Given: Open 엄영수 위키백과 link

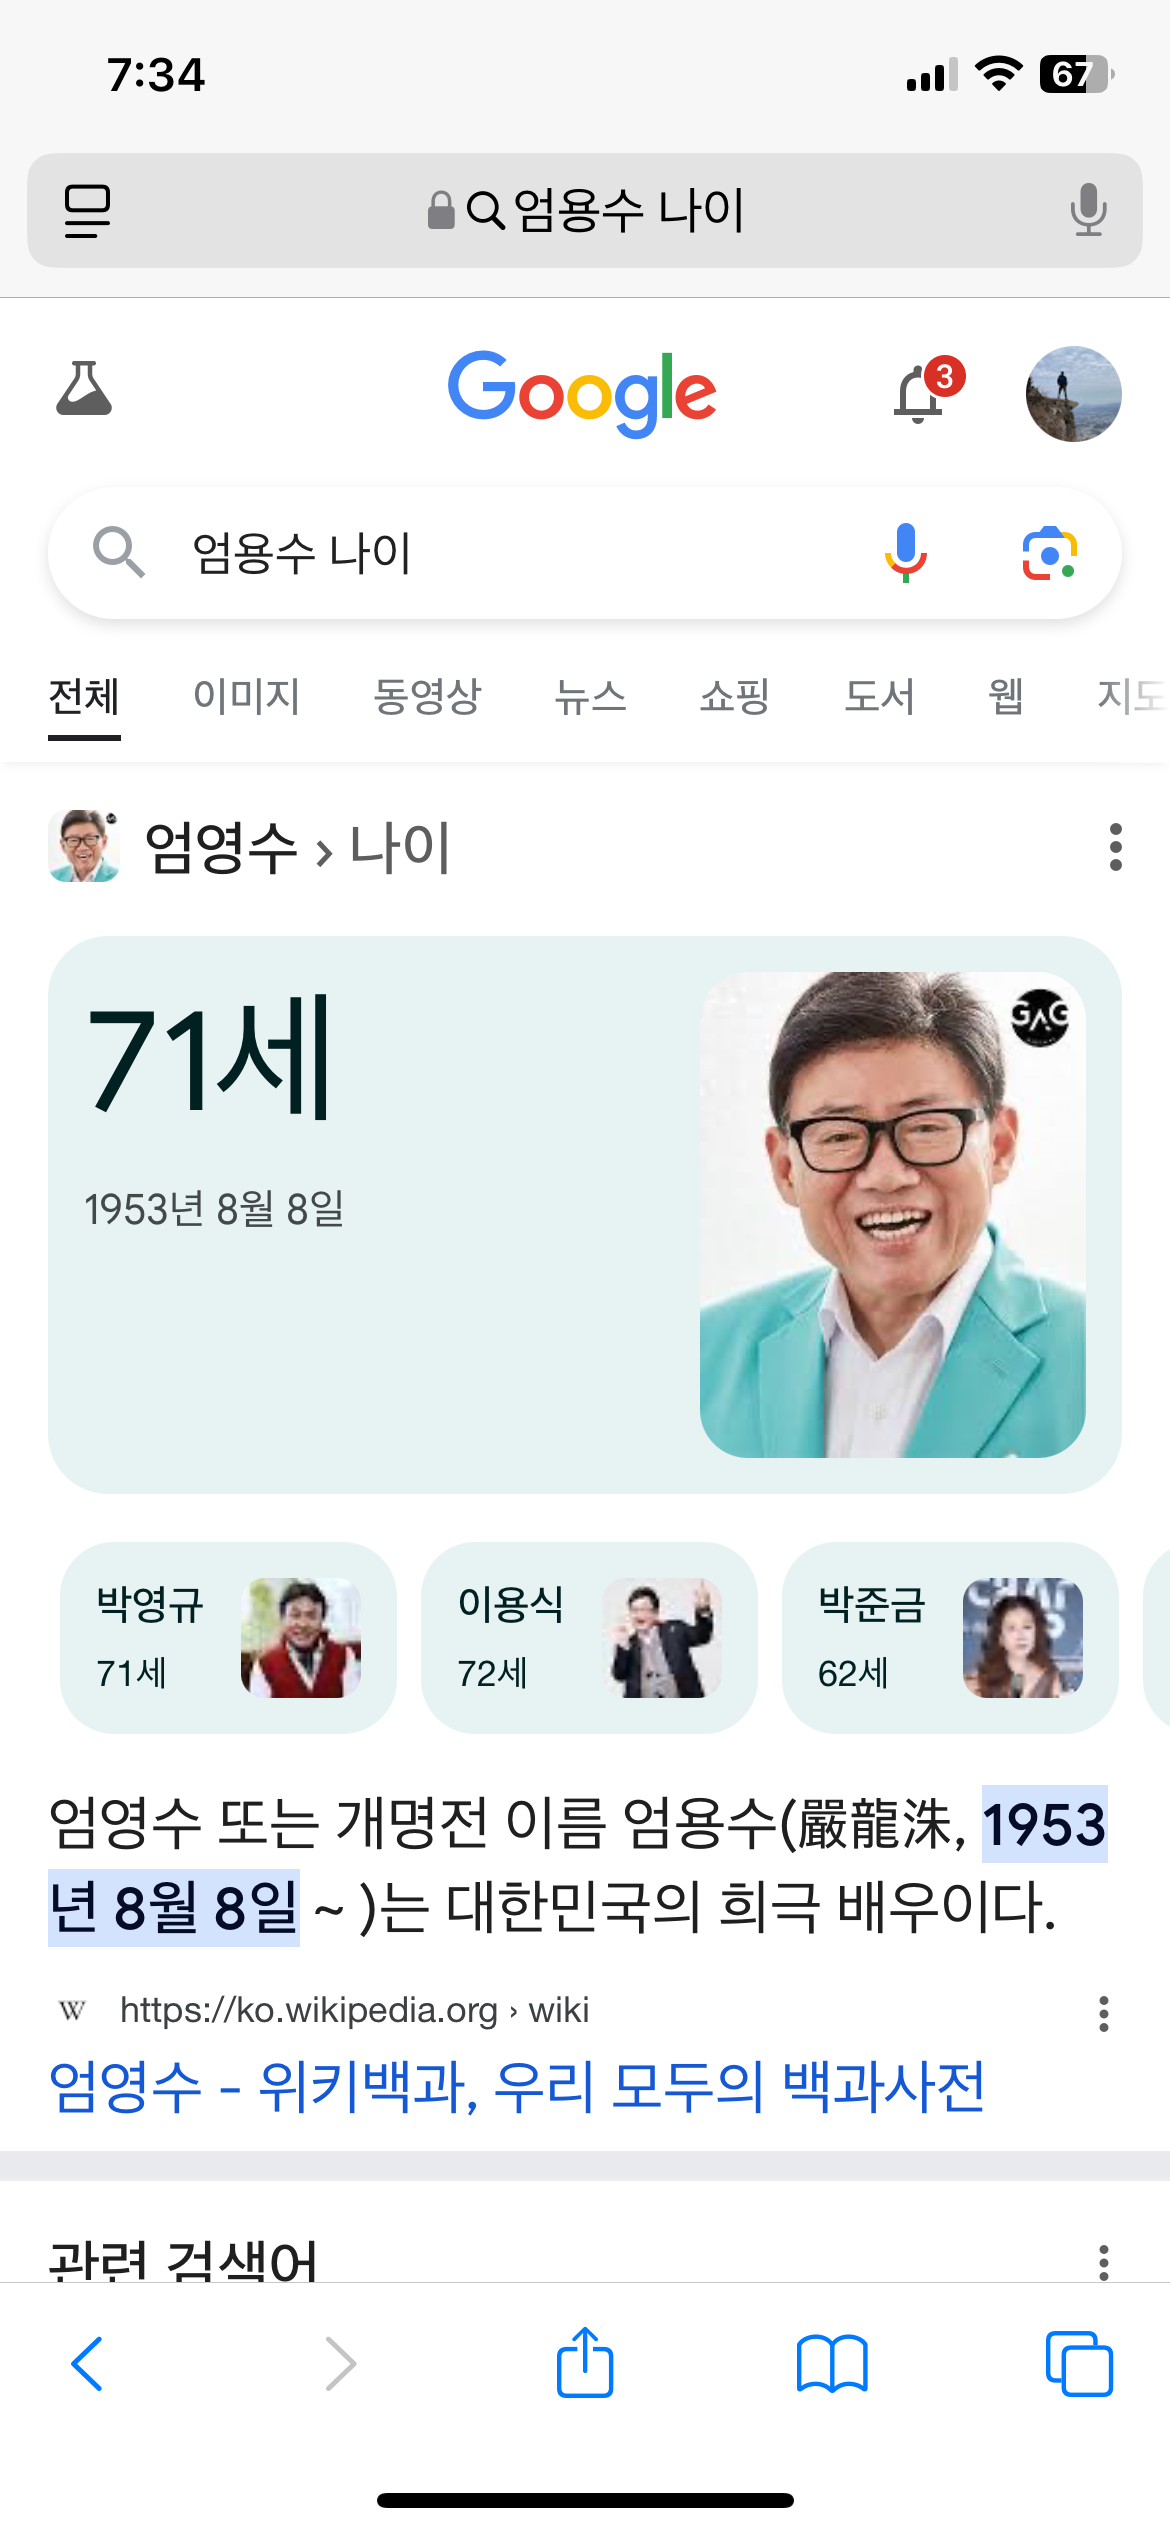Looking at the screenshot, I should 517,2087.
